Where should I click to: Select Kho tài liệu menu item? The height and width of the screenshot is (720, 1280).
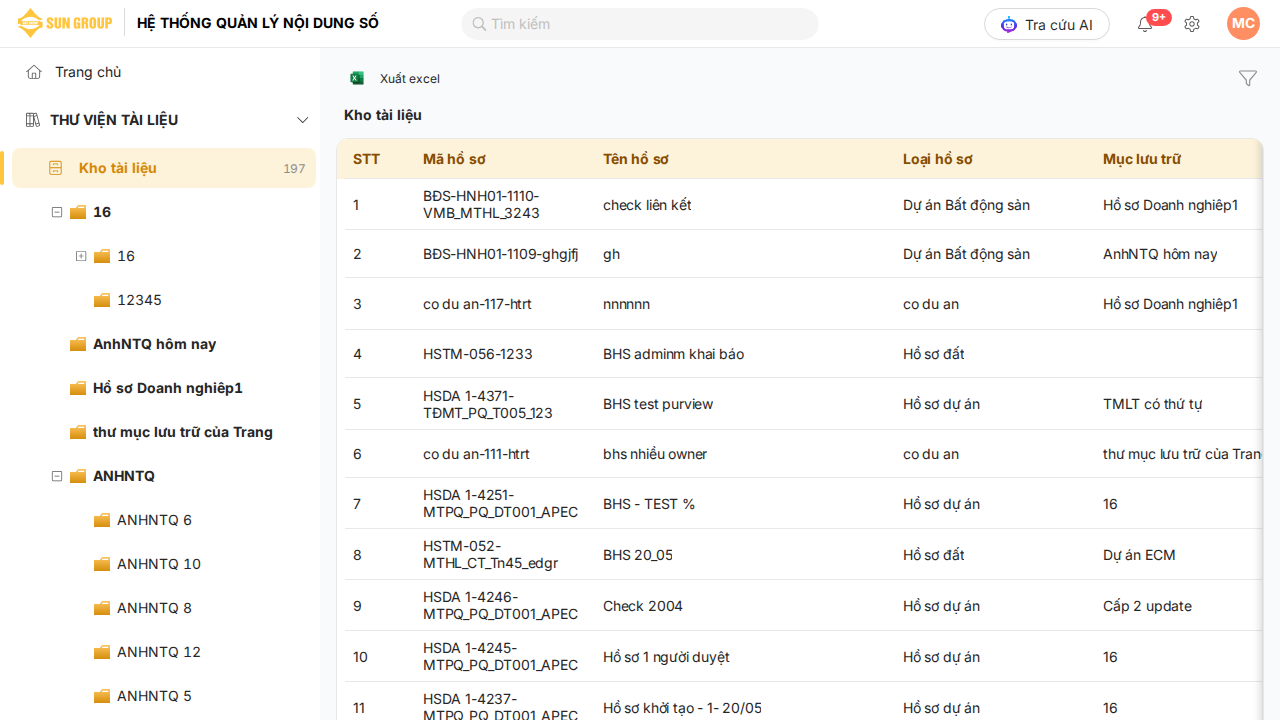click(x=164, y=168)
